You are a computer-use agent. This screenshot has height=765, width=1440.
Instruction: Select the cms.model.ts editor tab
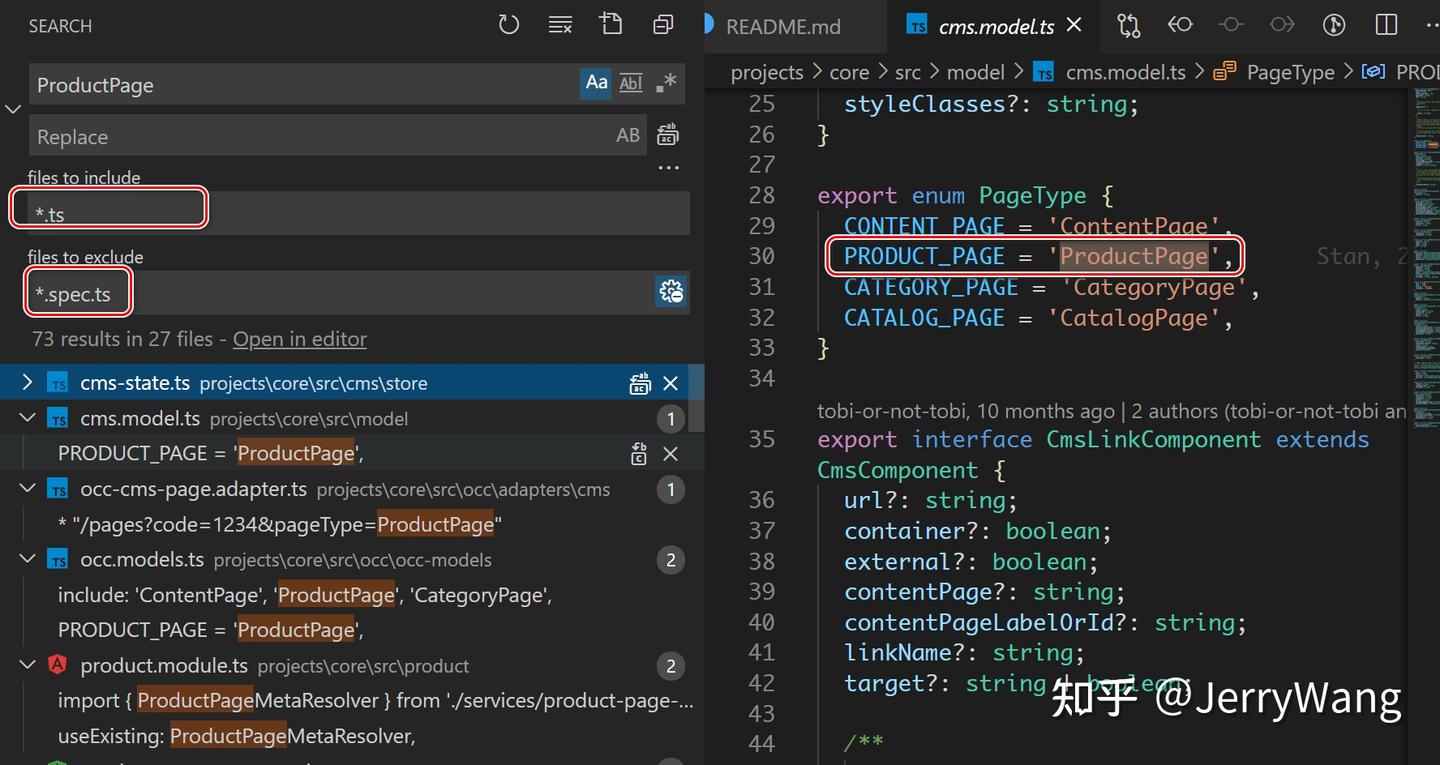(x=994, y=27)
